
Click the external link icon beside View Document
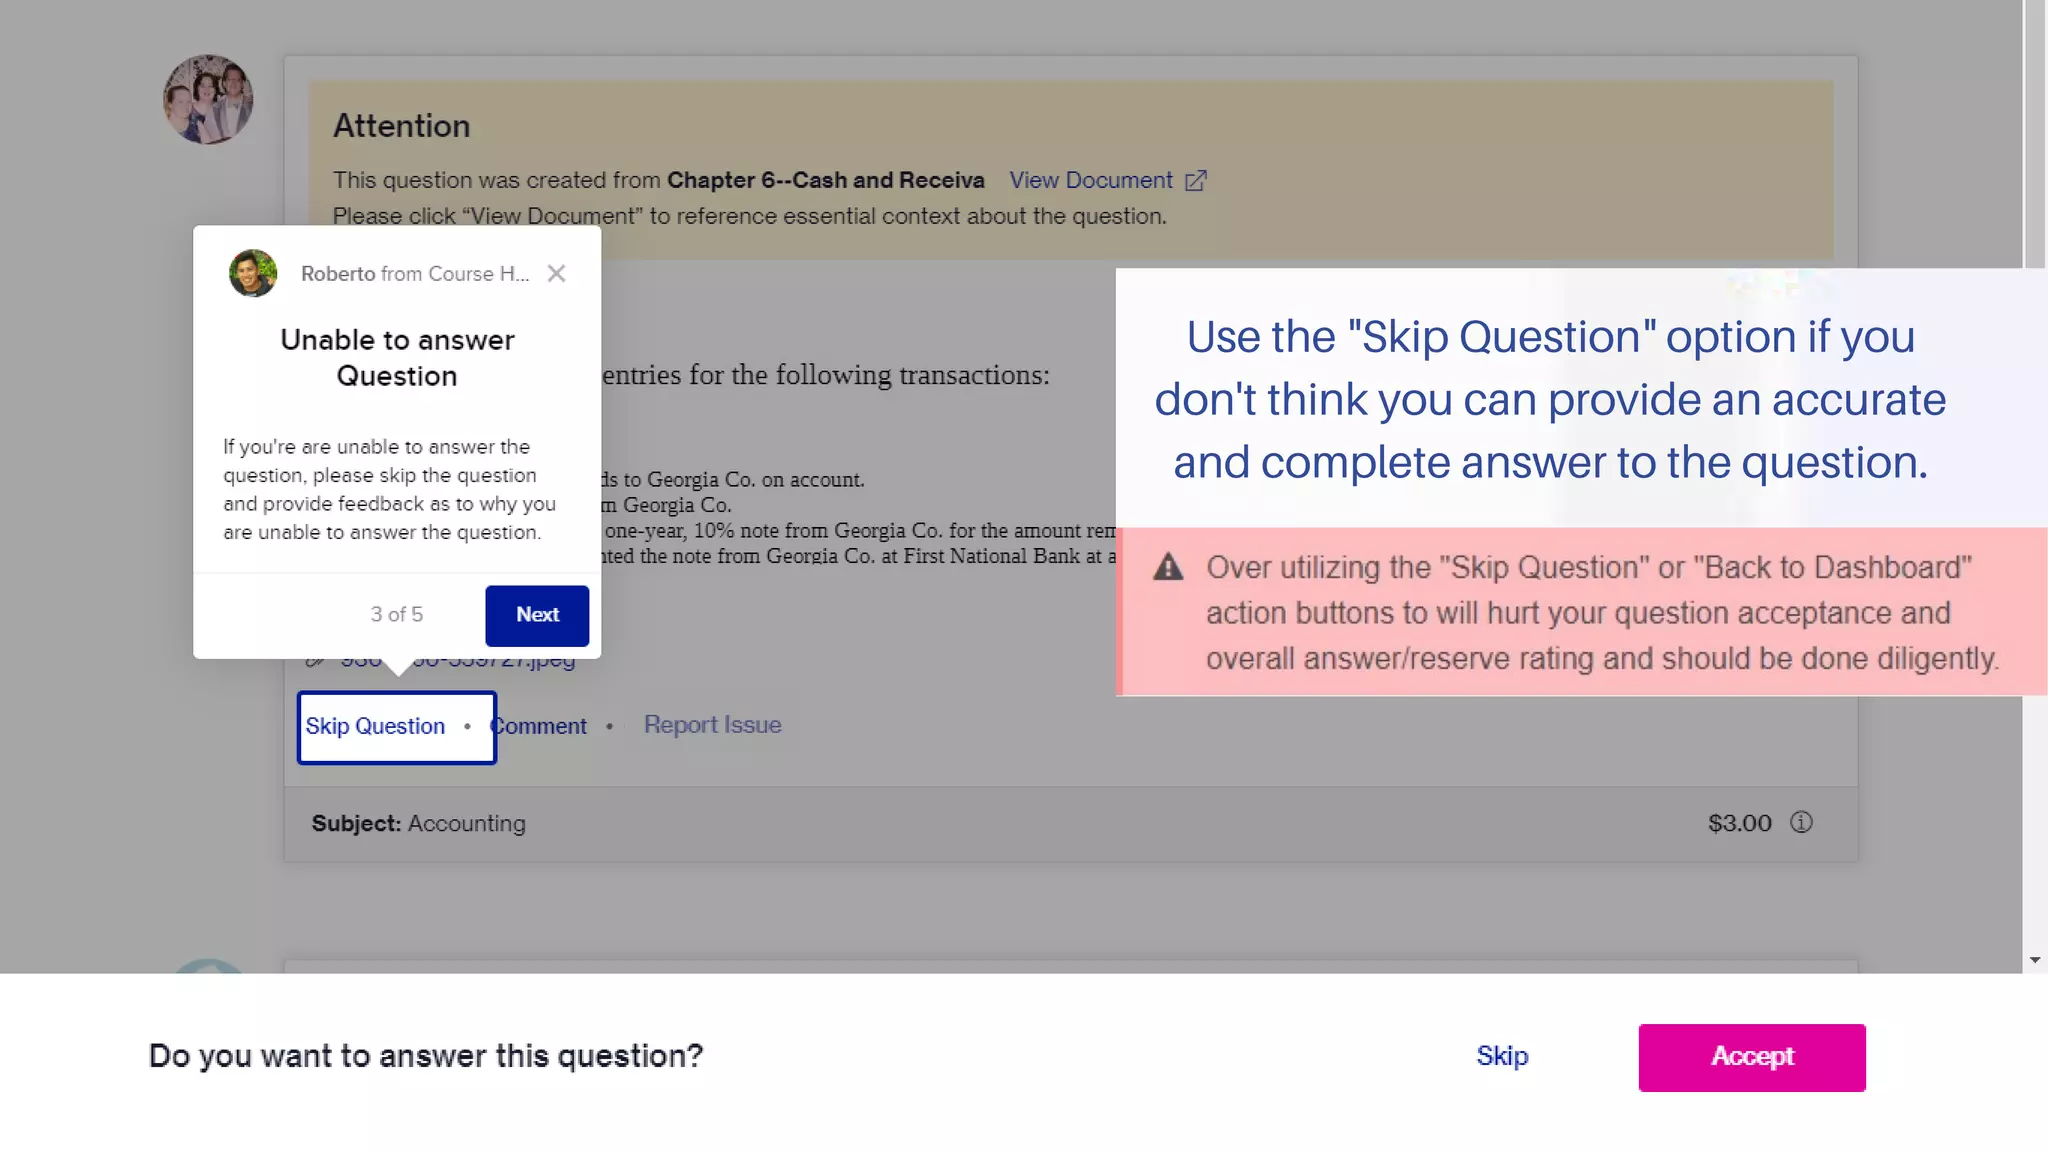pos(1195,181)
